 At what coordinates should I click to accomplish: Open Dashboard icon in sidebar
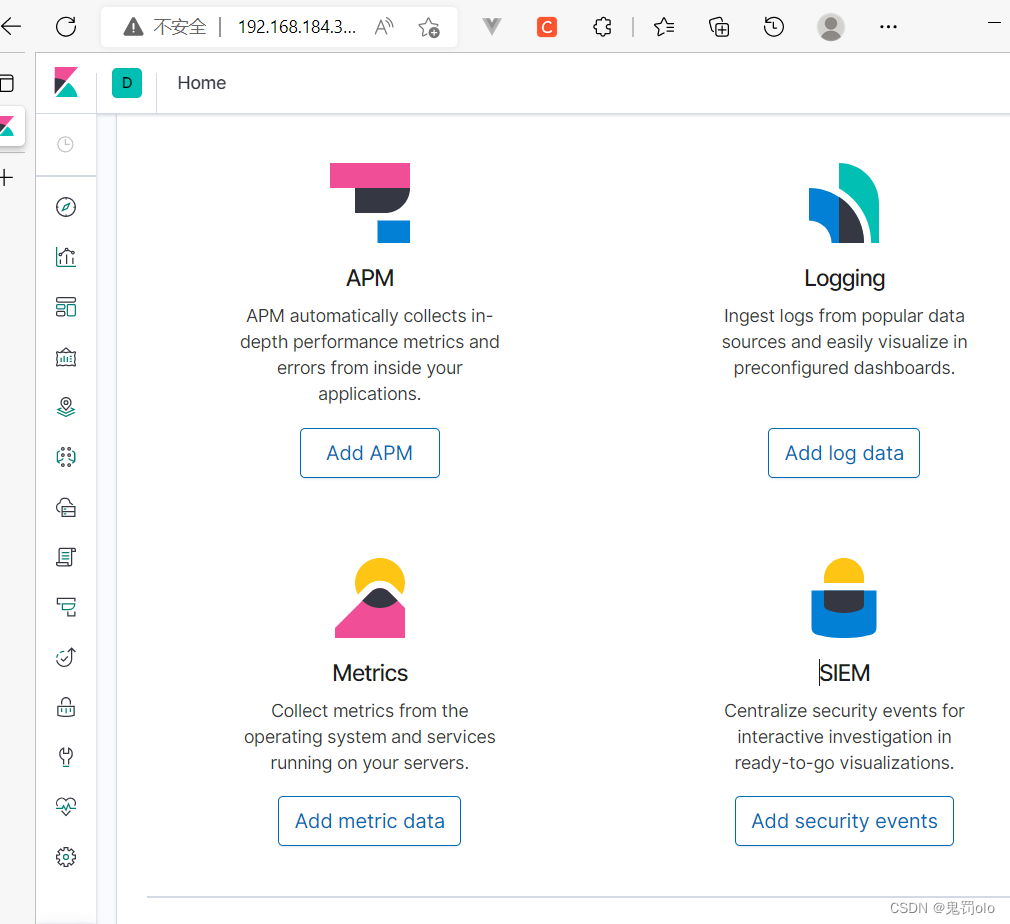(x=66, y=307)
